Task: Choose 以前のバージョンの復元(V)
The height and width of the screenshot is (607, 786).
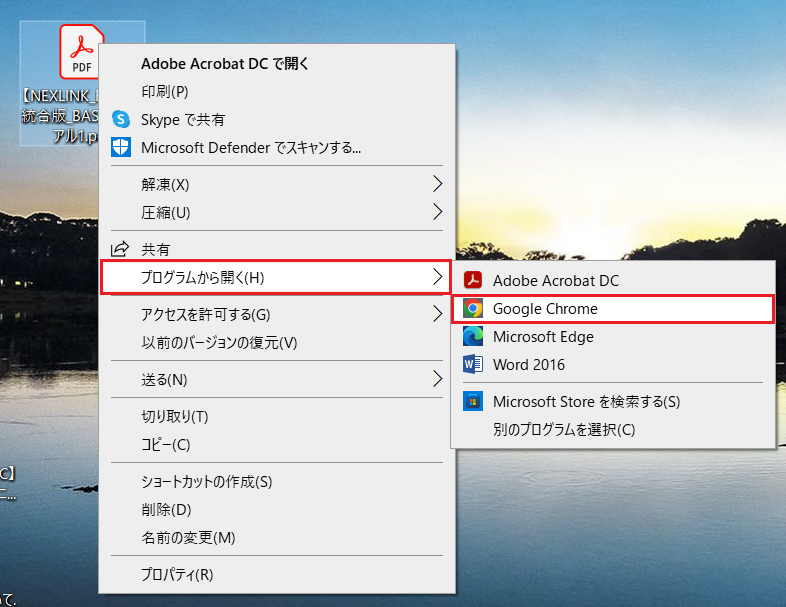Action: click(277, 343)
